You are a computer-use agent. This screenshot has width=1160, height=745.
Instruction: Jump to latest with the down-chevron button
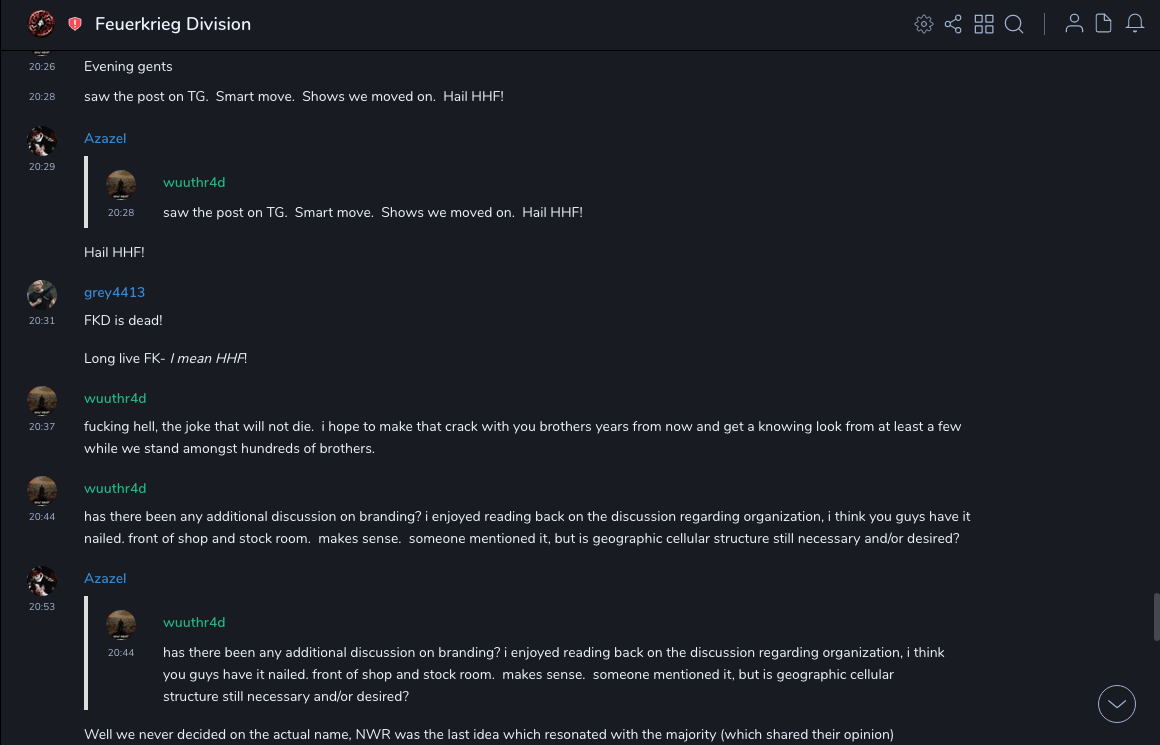pyautogui.click(x=1117, y=704)
